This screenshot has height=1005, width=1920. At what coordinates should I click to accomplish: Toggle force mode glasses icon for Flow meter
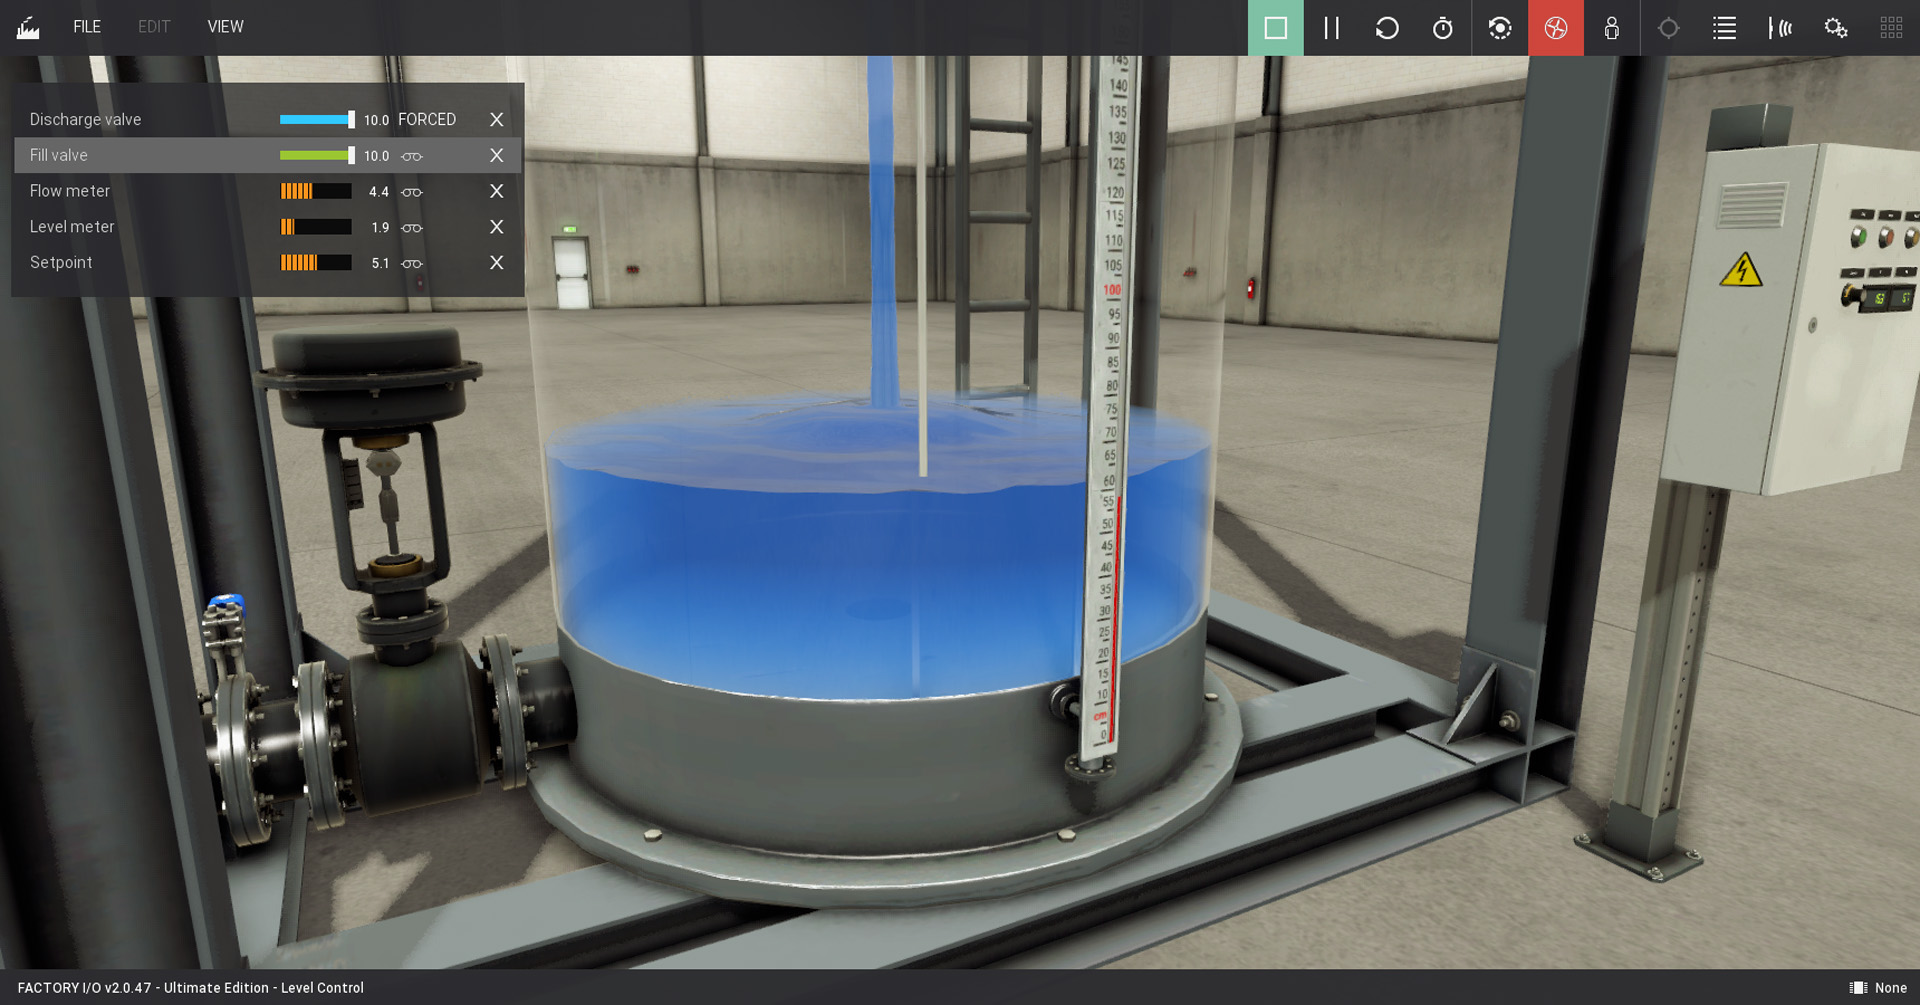pos(412,192)
